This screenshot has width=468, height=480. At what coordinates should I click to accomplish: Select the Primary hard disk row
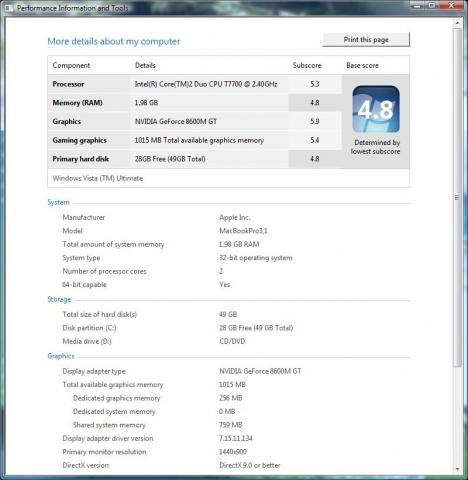(x=195, y=159)
